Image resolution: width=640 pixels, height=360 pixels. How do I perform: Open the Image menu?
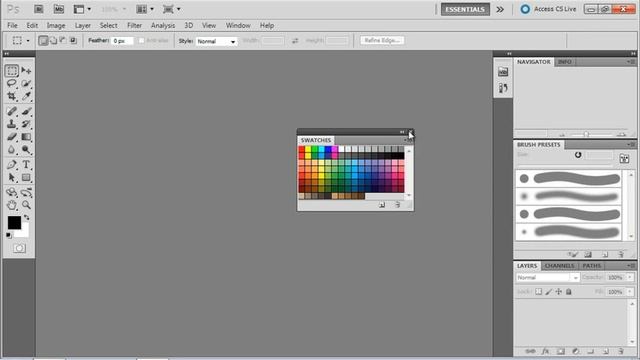click(x=56, y=25)
